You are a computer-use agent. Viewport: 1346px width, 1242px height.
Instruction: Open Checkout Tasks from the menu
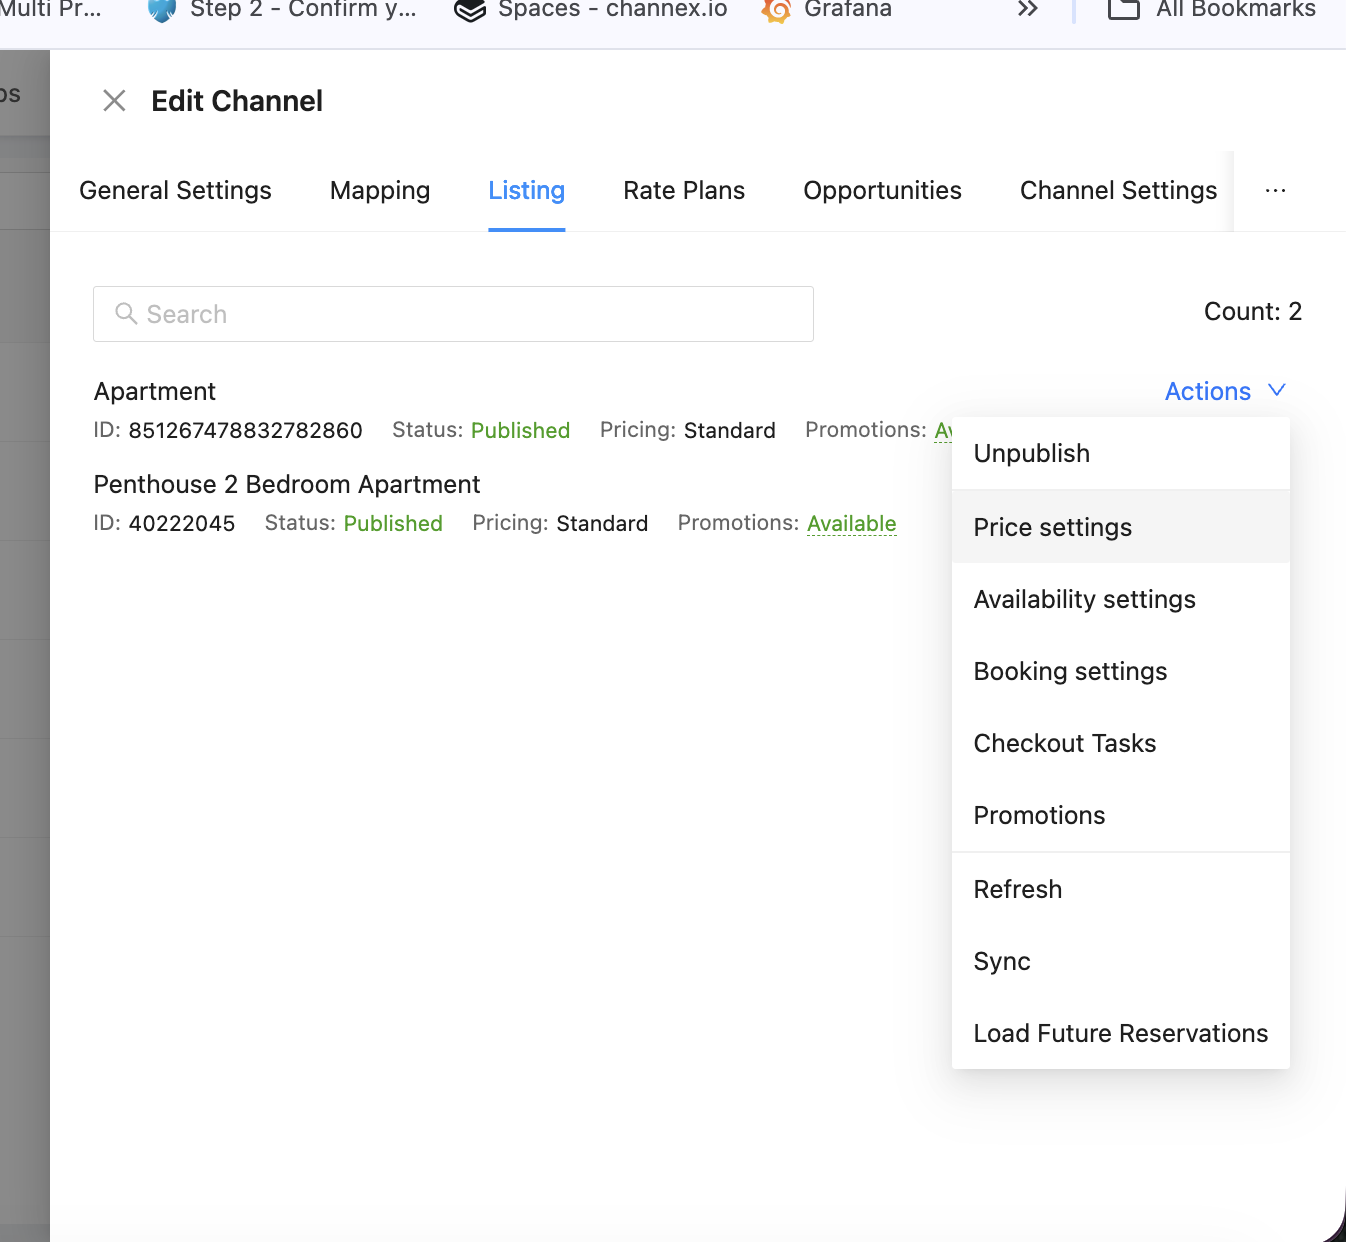tap(1120, 743)
